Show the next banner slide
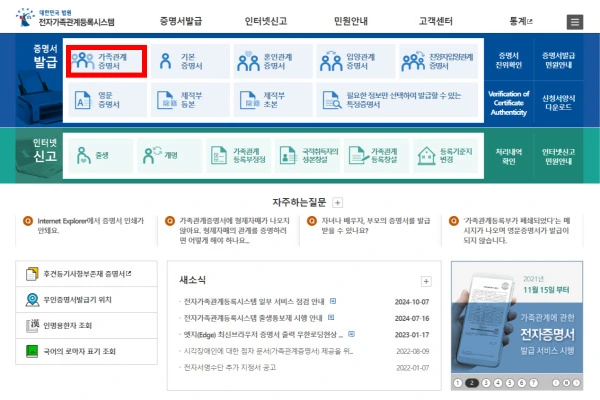600x400 pixels. [x=576, y=383]
